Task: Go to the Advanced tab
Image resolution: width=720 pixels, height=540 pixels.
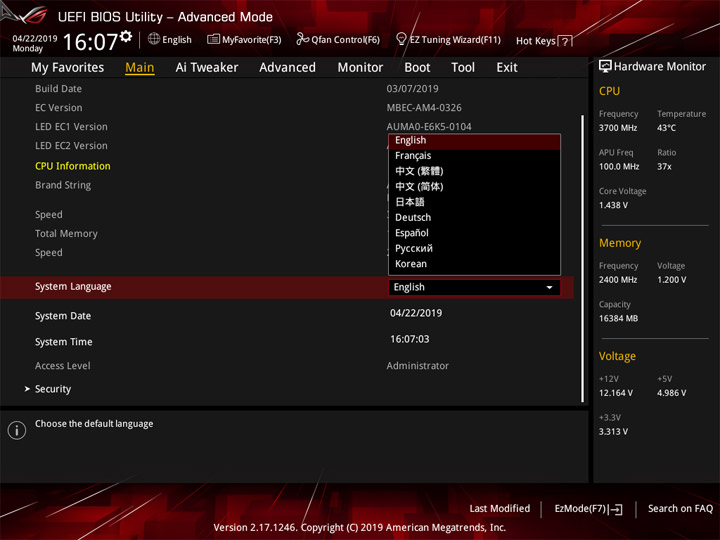Action: tap(287, 68)
